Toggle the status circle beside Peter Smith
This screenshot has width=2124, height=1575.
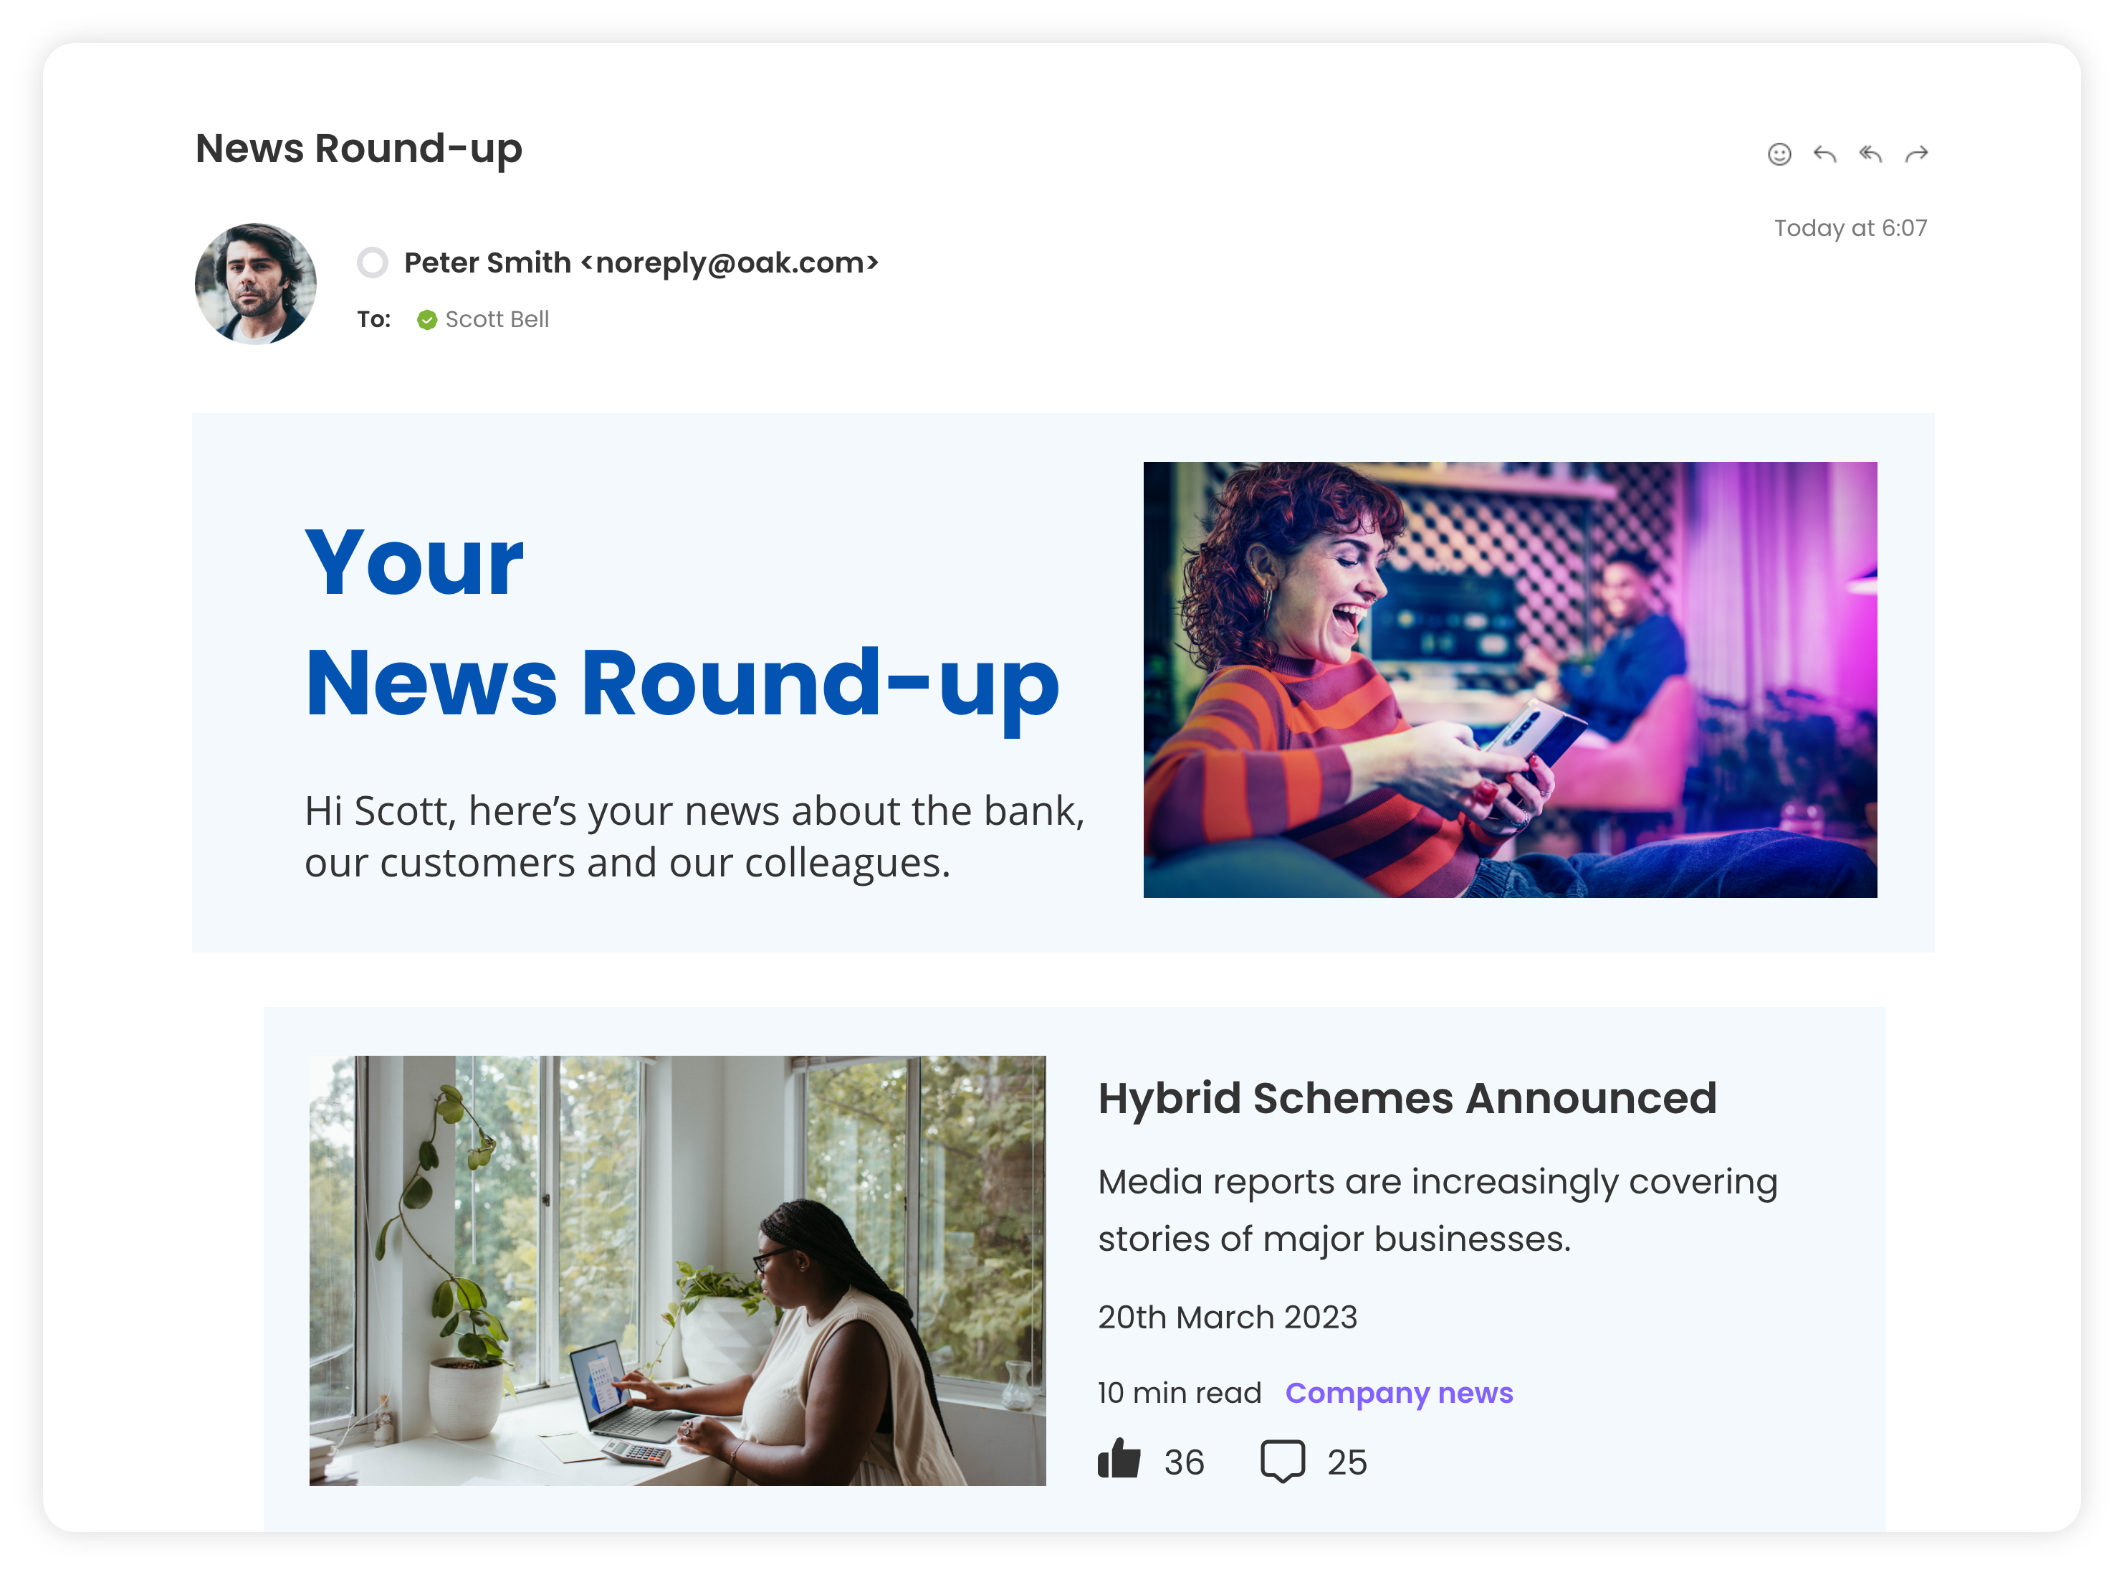pyautogui.click(x=373, y=263)
